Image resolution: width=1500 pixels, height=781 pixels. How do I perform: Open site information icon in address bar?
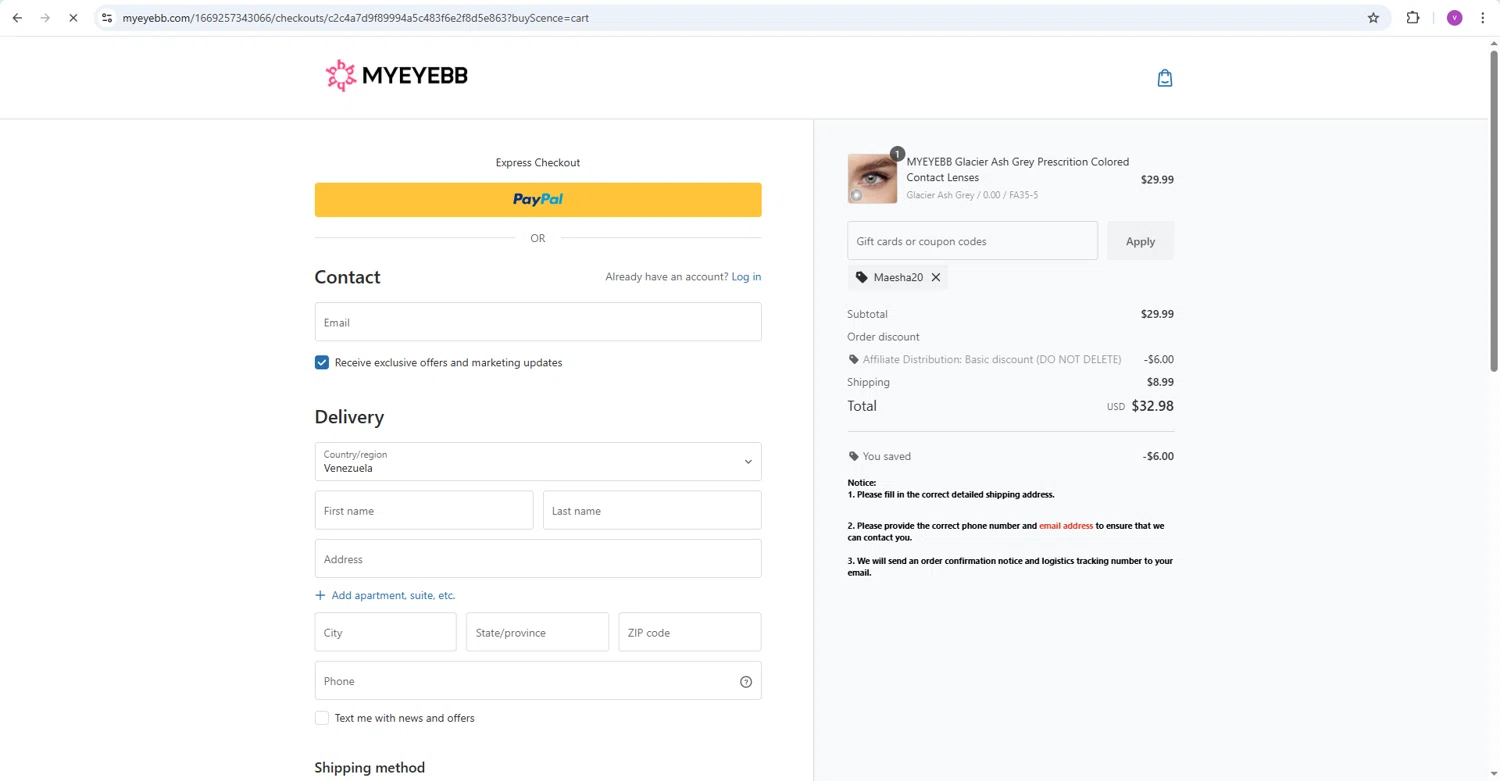pyautogui.click(x=107, y=18)
